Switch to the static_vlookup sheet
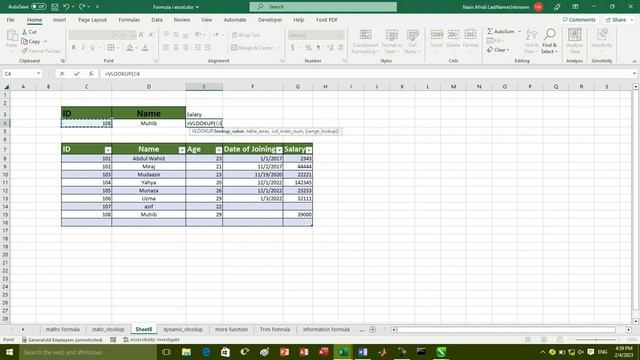Image resolution: width=640 pixels, height=360 pixels. point(108,329)
